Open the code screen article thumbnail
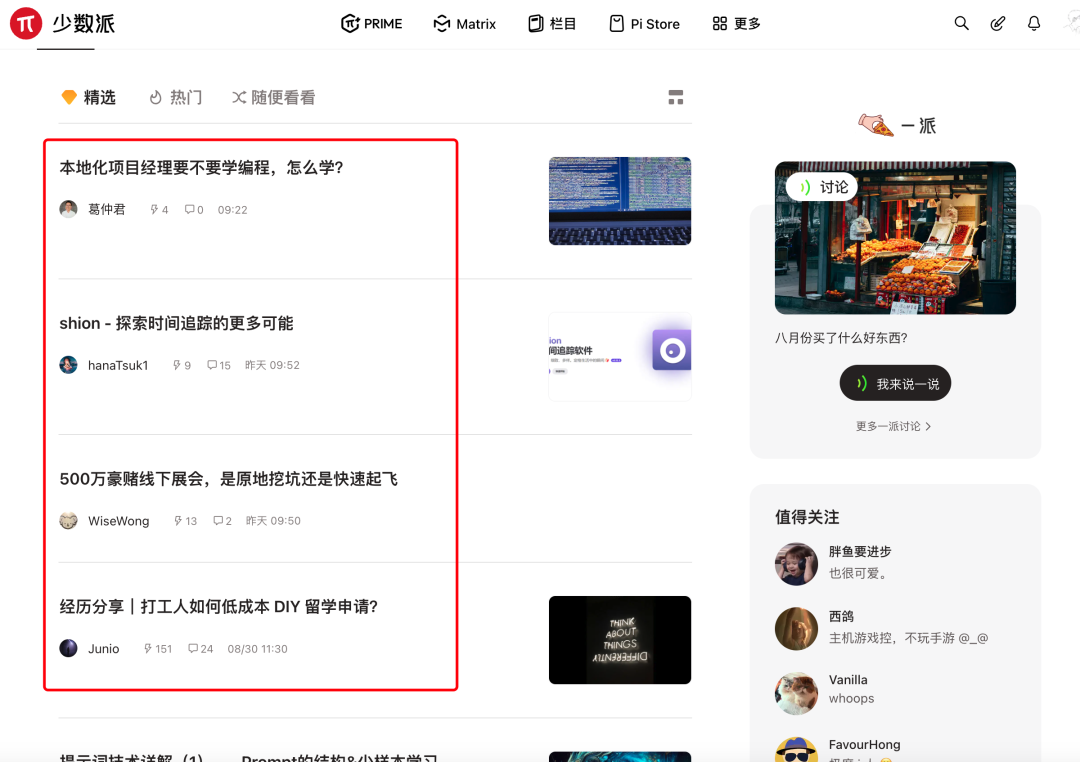The width and height of the screenshot is (1080, 762). pos(620,200)
